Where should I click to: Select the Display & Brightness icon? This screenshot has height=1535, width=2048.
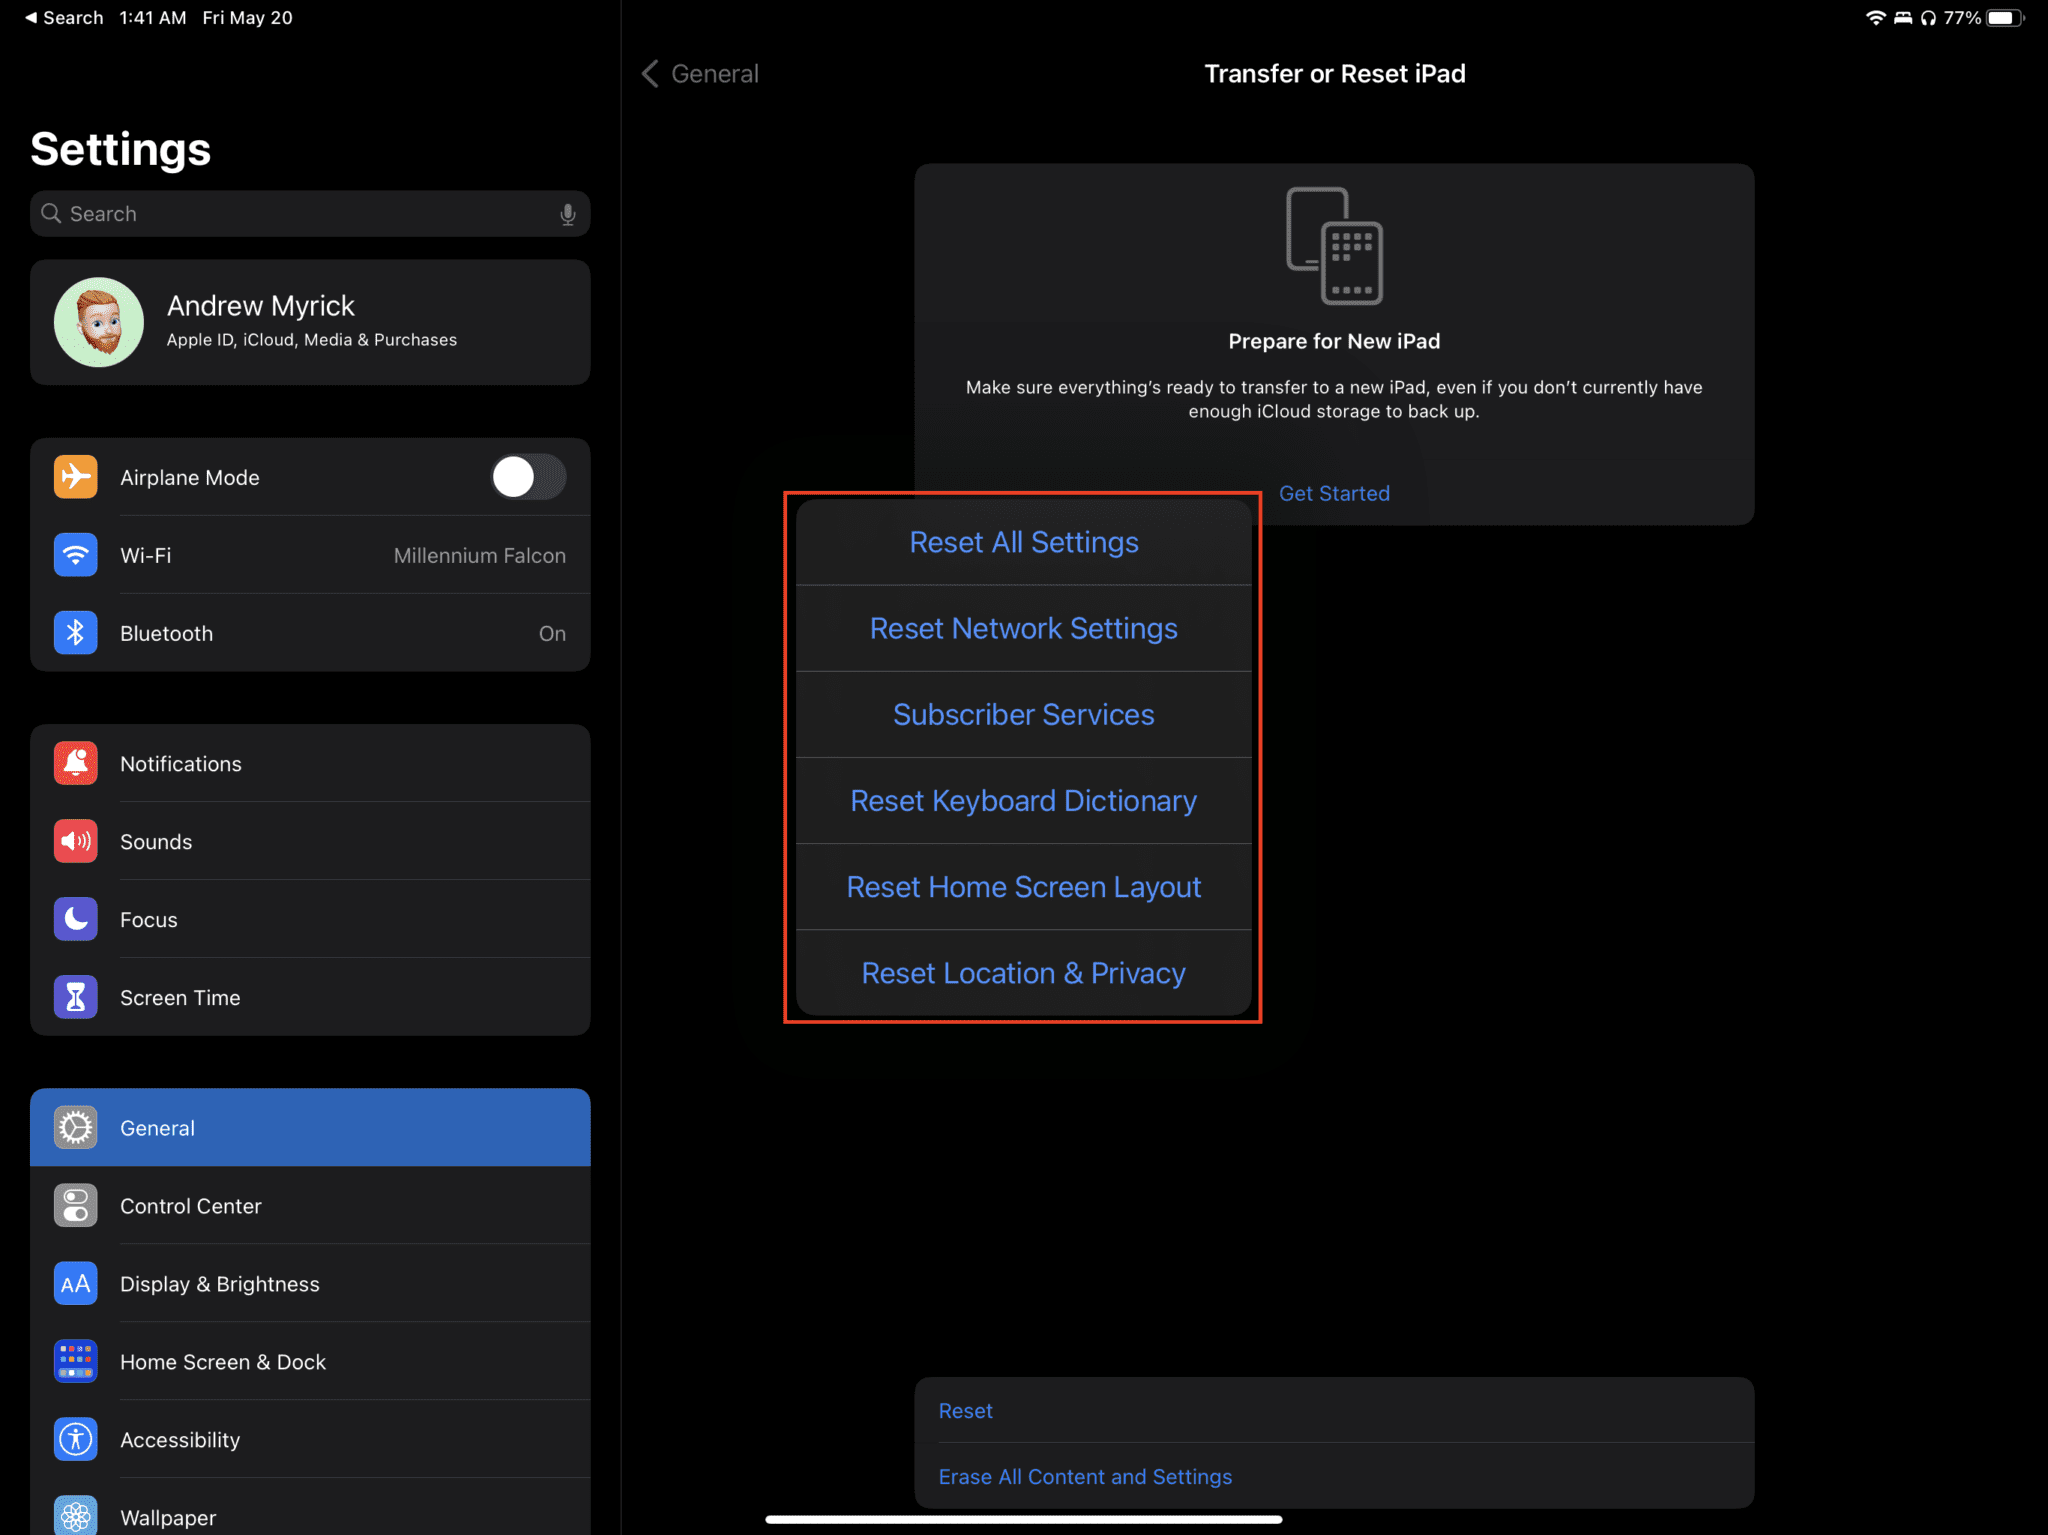click(75, 1283)
